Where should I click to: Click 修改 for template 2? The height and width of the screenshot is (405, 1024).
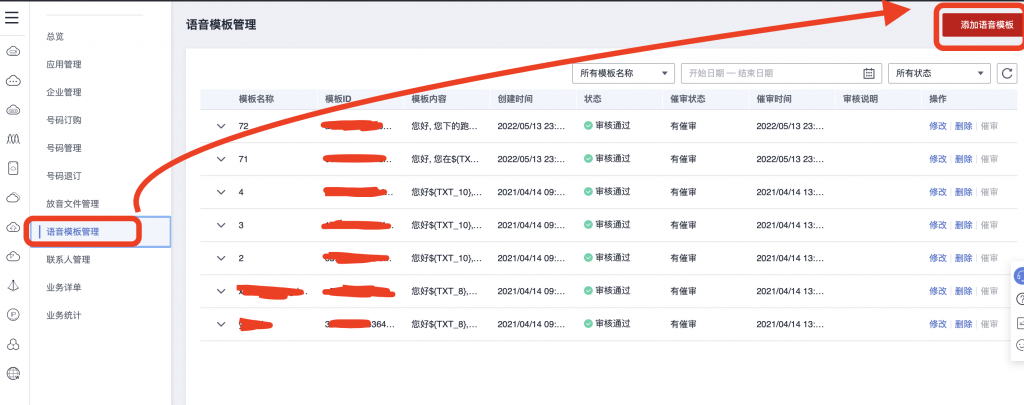tap(937, 258)
